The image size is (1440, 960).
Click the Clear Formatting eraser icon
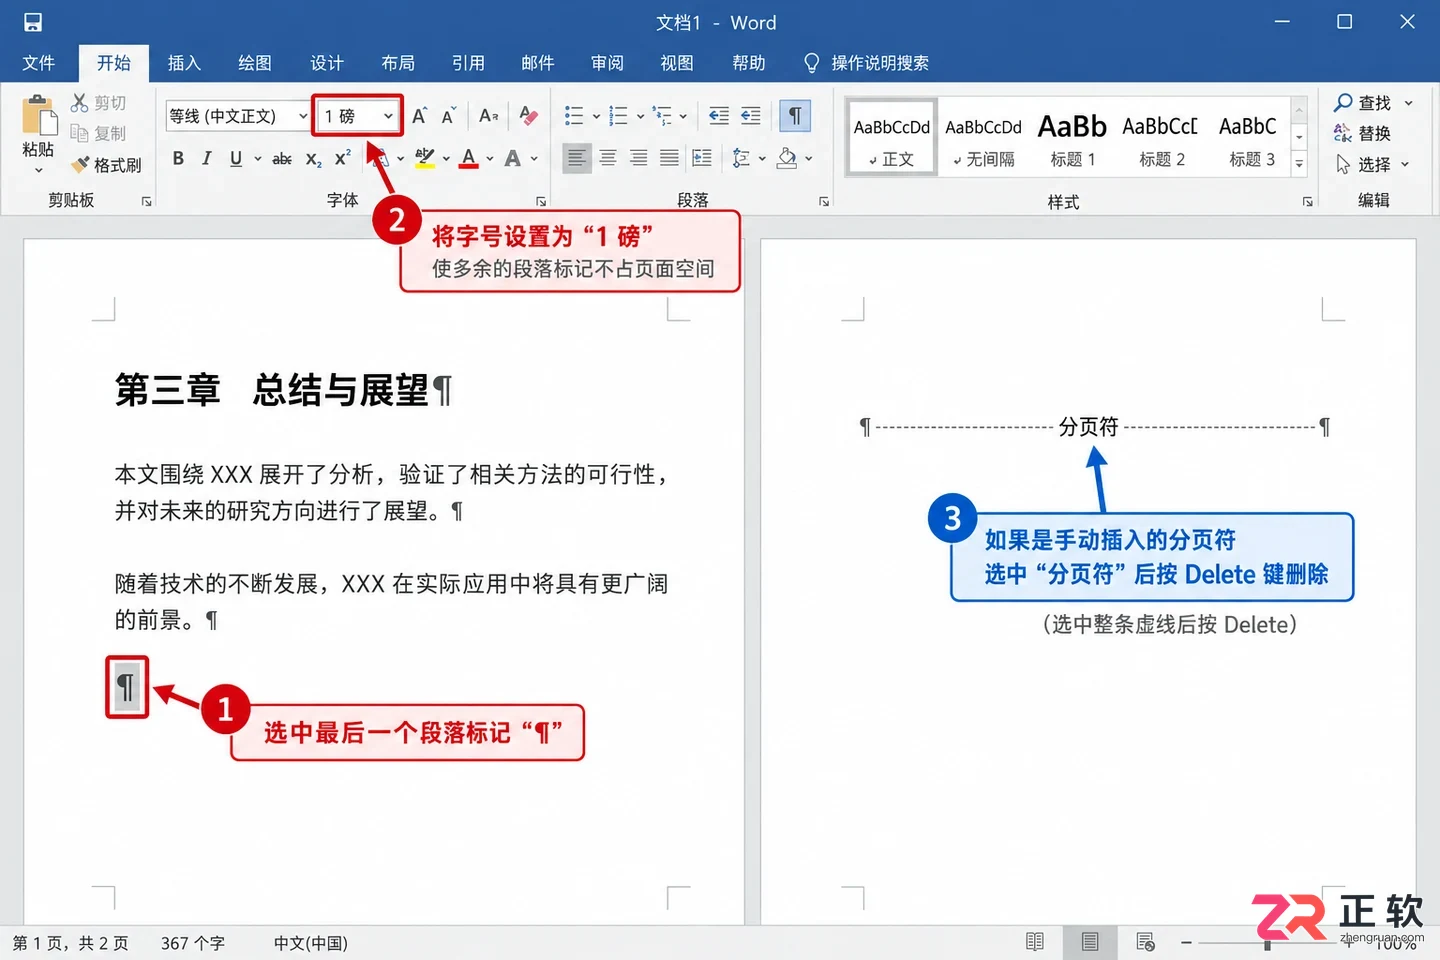(x=528, y=116)
